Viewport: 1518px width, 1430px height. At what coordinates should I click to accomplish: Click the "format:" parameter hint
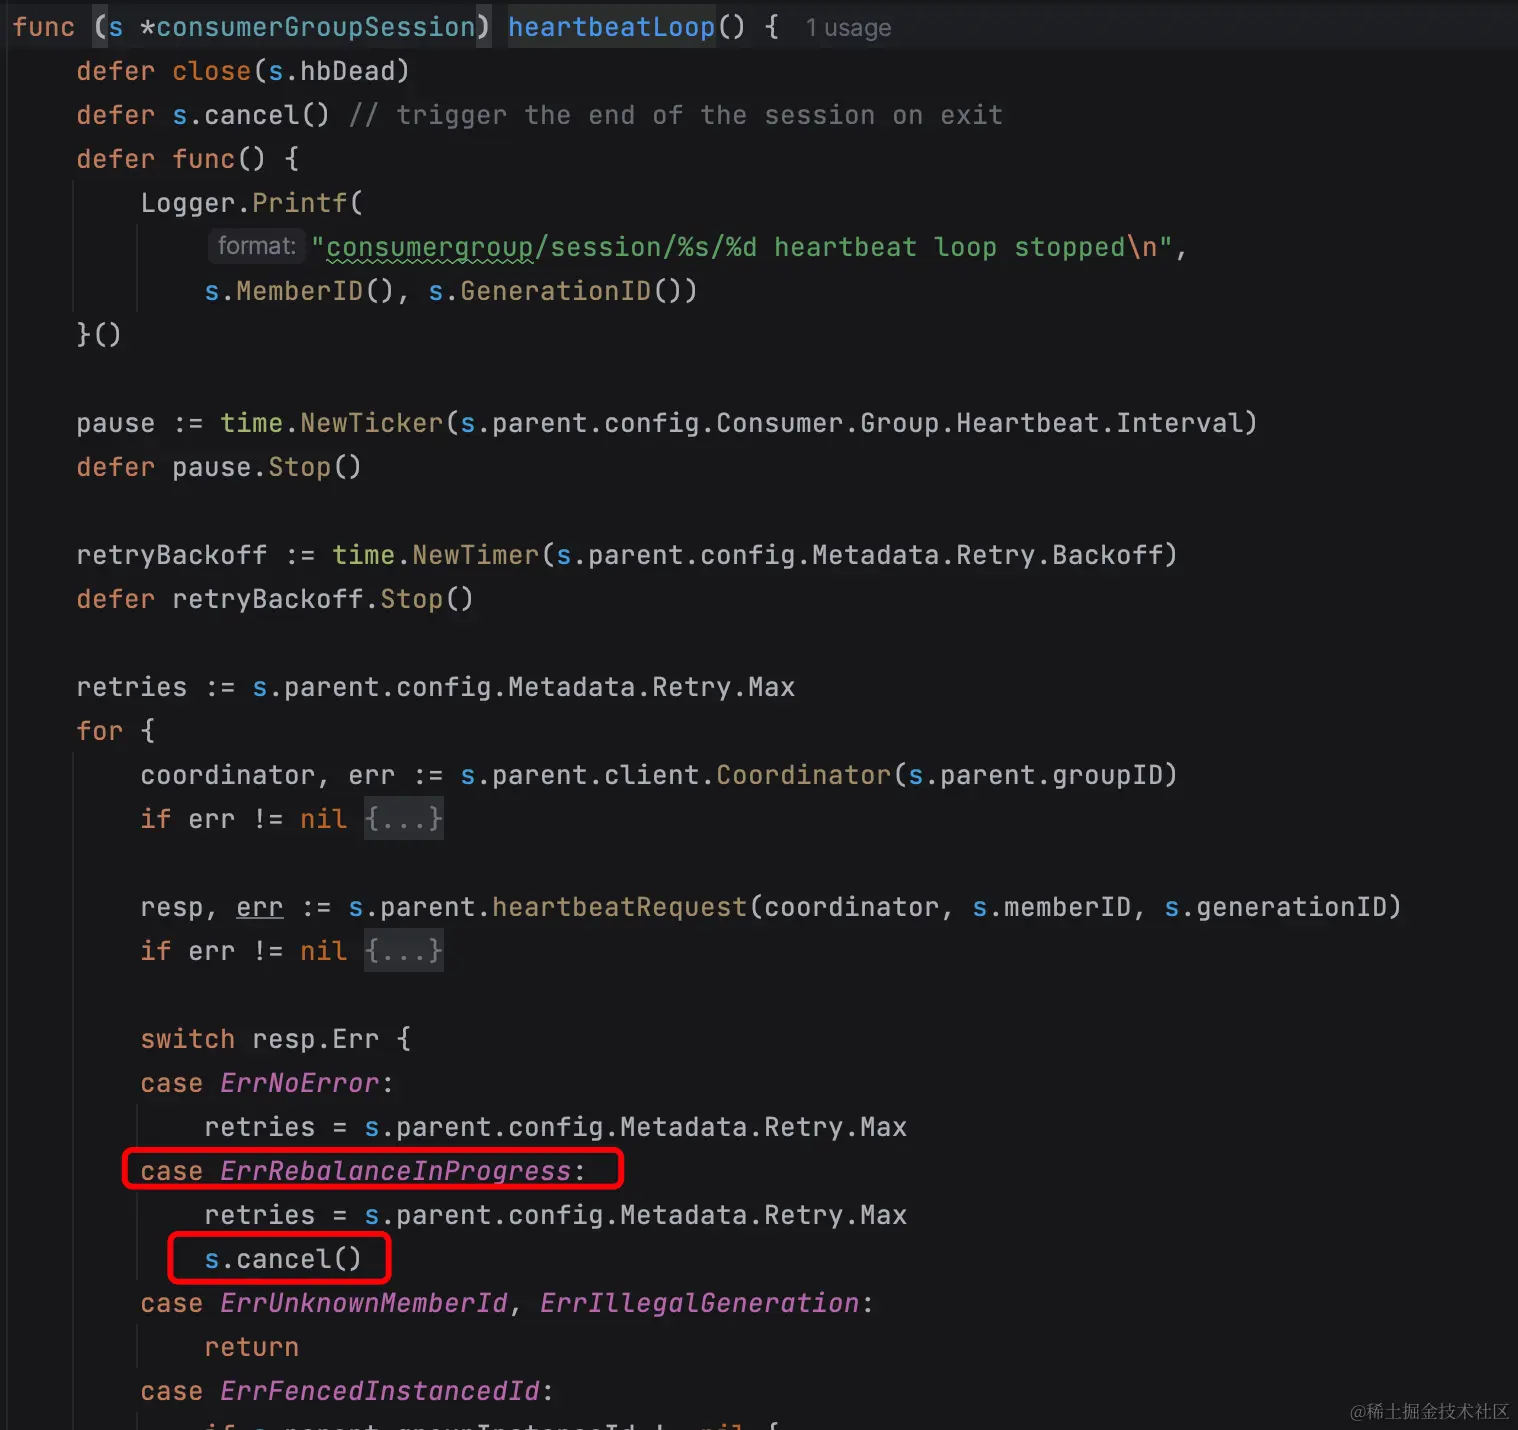pyautogui.click(x=257, y=246)
